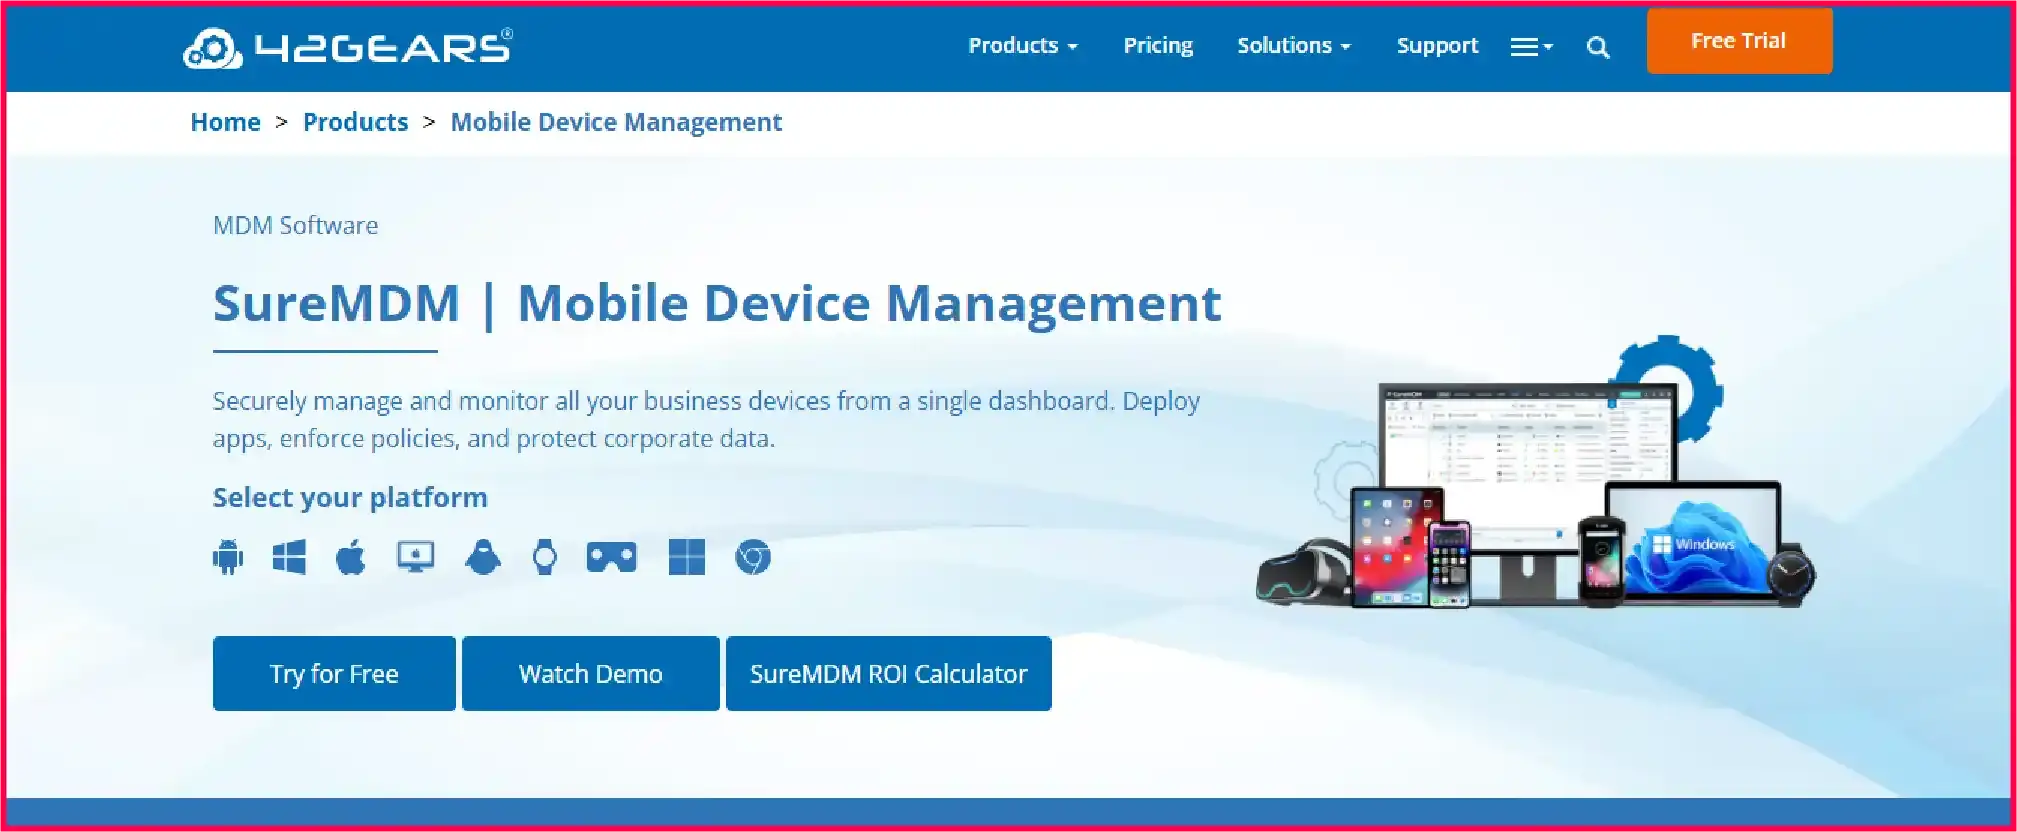
Task: Select the VR headset platform icon
Action: pos(611,557)
